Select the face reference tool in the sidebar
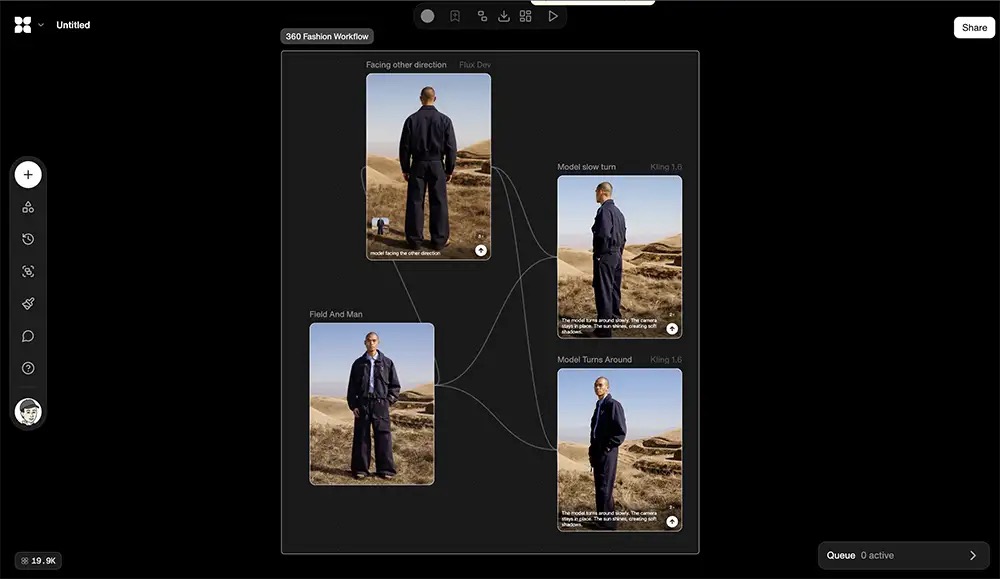This screenshot has height=579, width=1000. [x=28, y=271]
